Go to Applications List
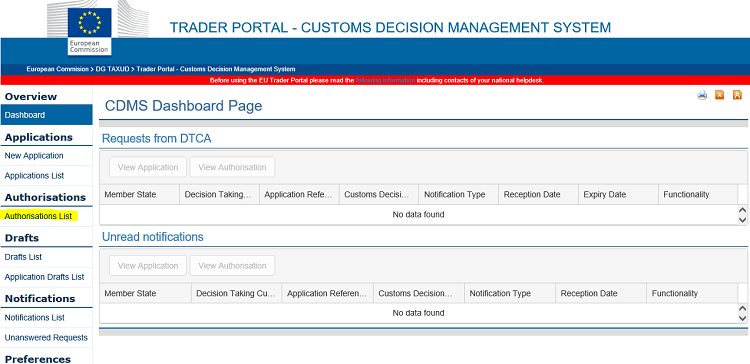 tap(34, 176)
